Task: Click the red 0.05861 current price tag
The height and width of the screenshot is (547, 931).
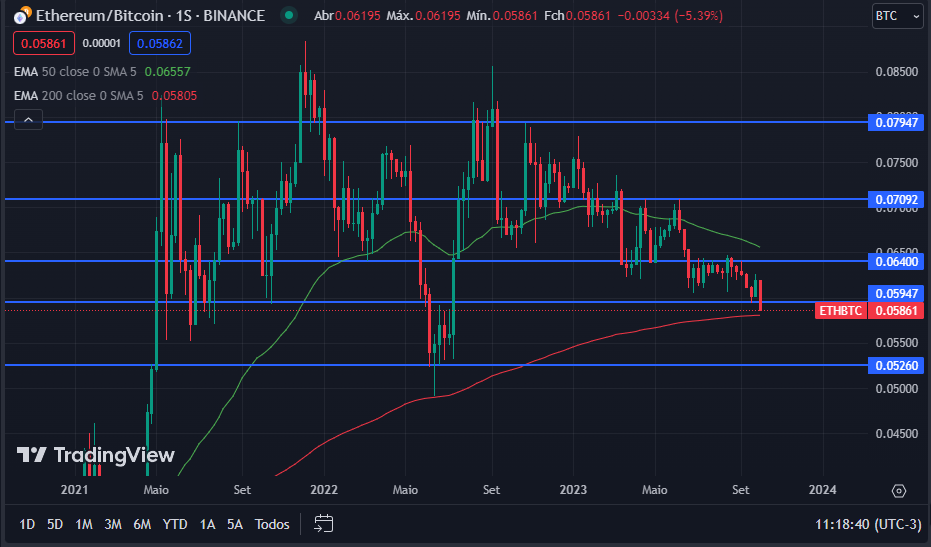Action: point(896,311)
